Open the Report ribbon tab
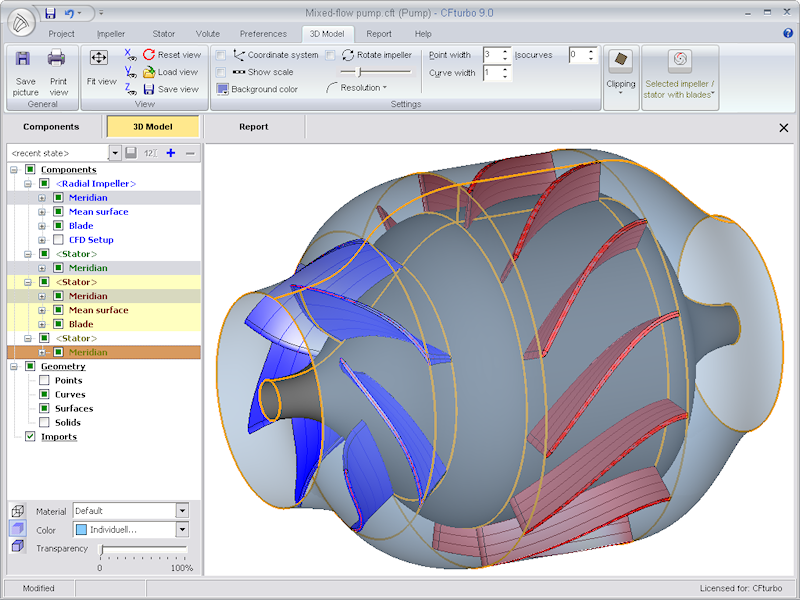The image size is (800, 600). 379,34
